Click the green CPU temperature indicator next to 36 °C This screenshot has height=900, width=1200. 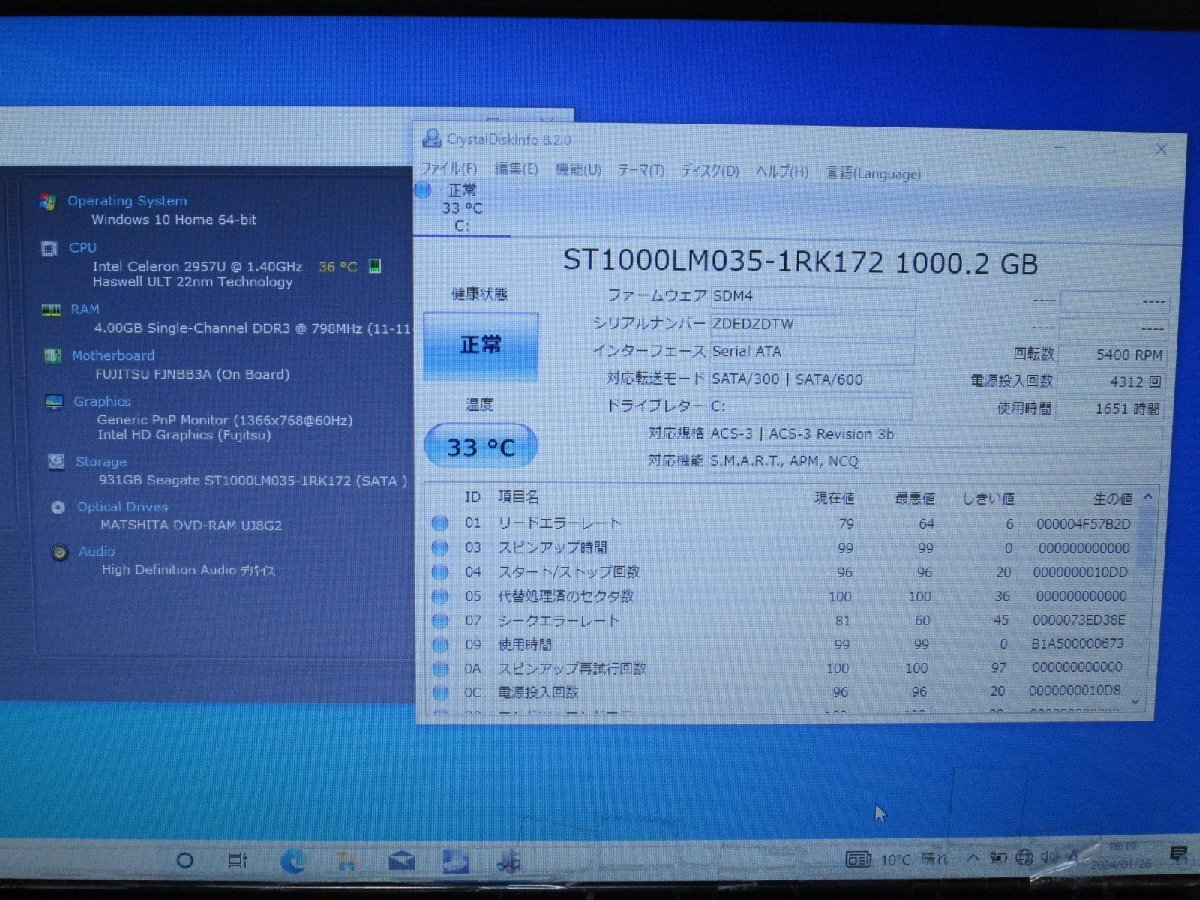[375, 266]
